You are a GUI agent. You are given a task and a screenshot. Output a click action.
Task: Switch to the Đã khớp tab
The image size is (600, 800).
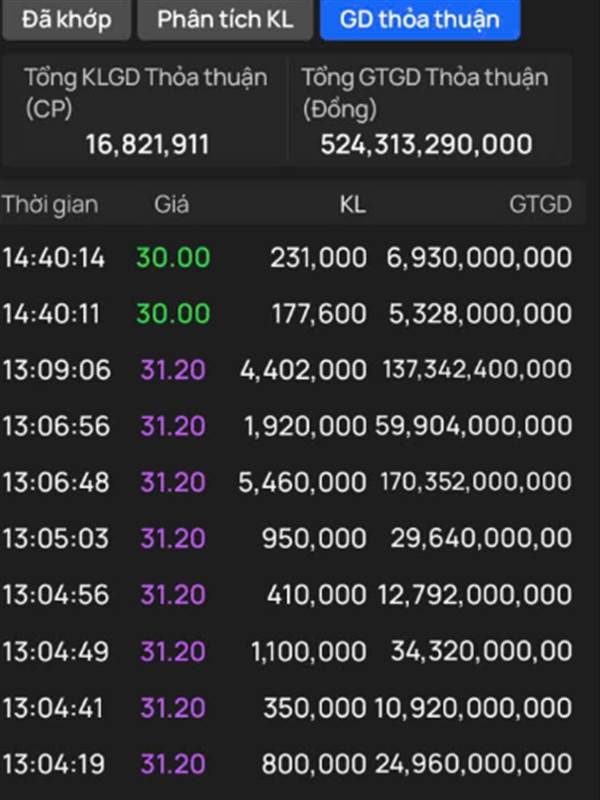click(66, 19)
